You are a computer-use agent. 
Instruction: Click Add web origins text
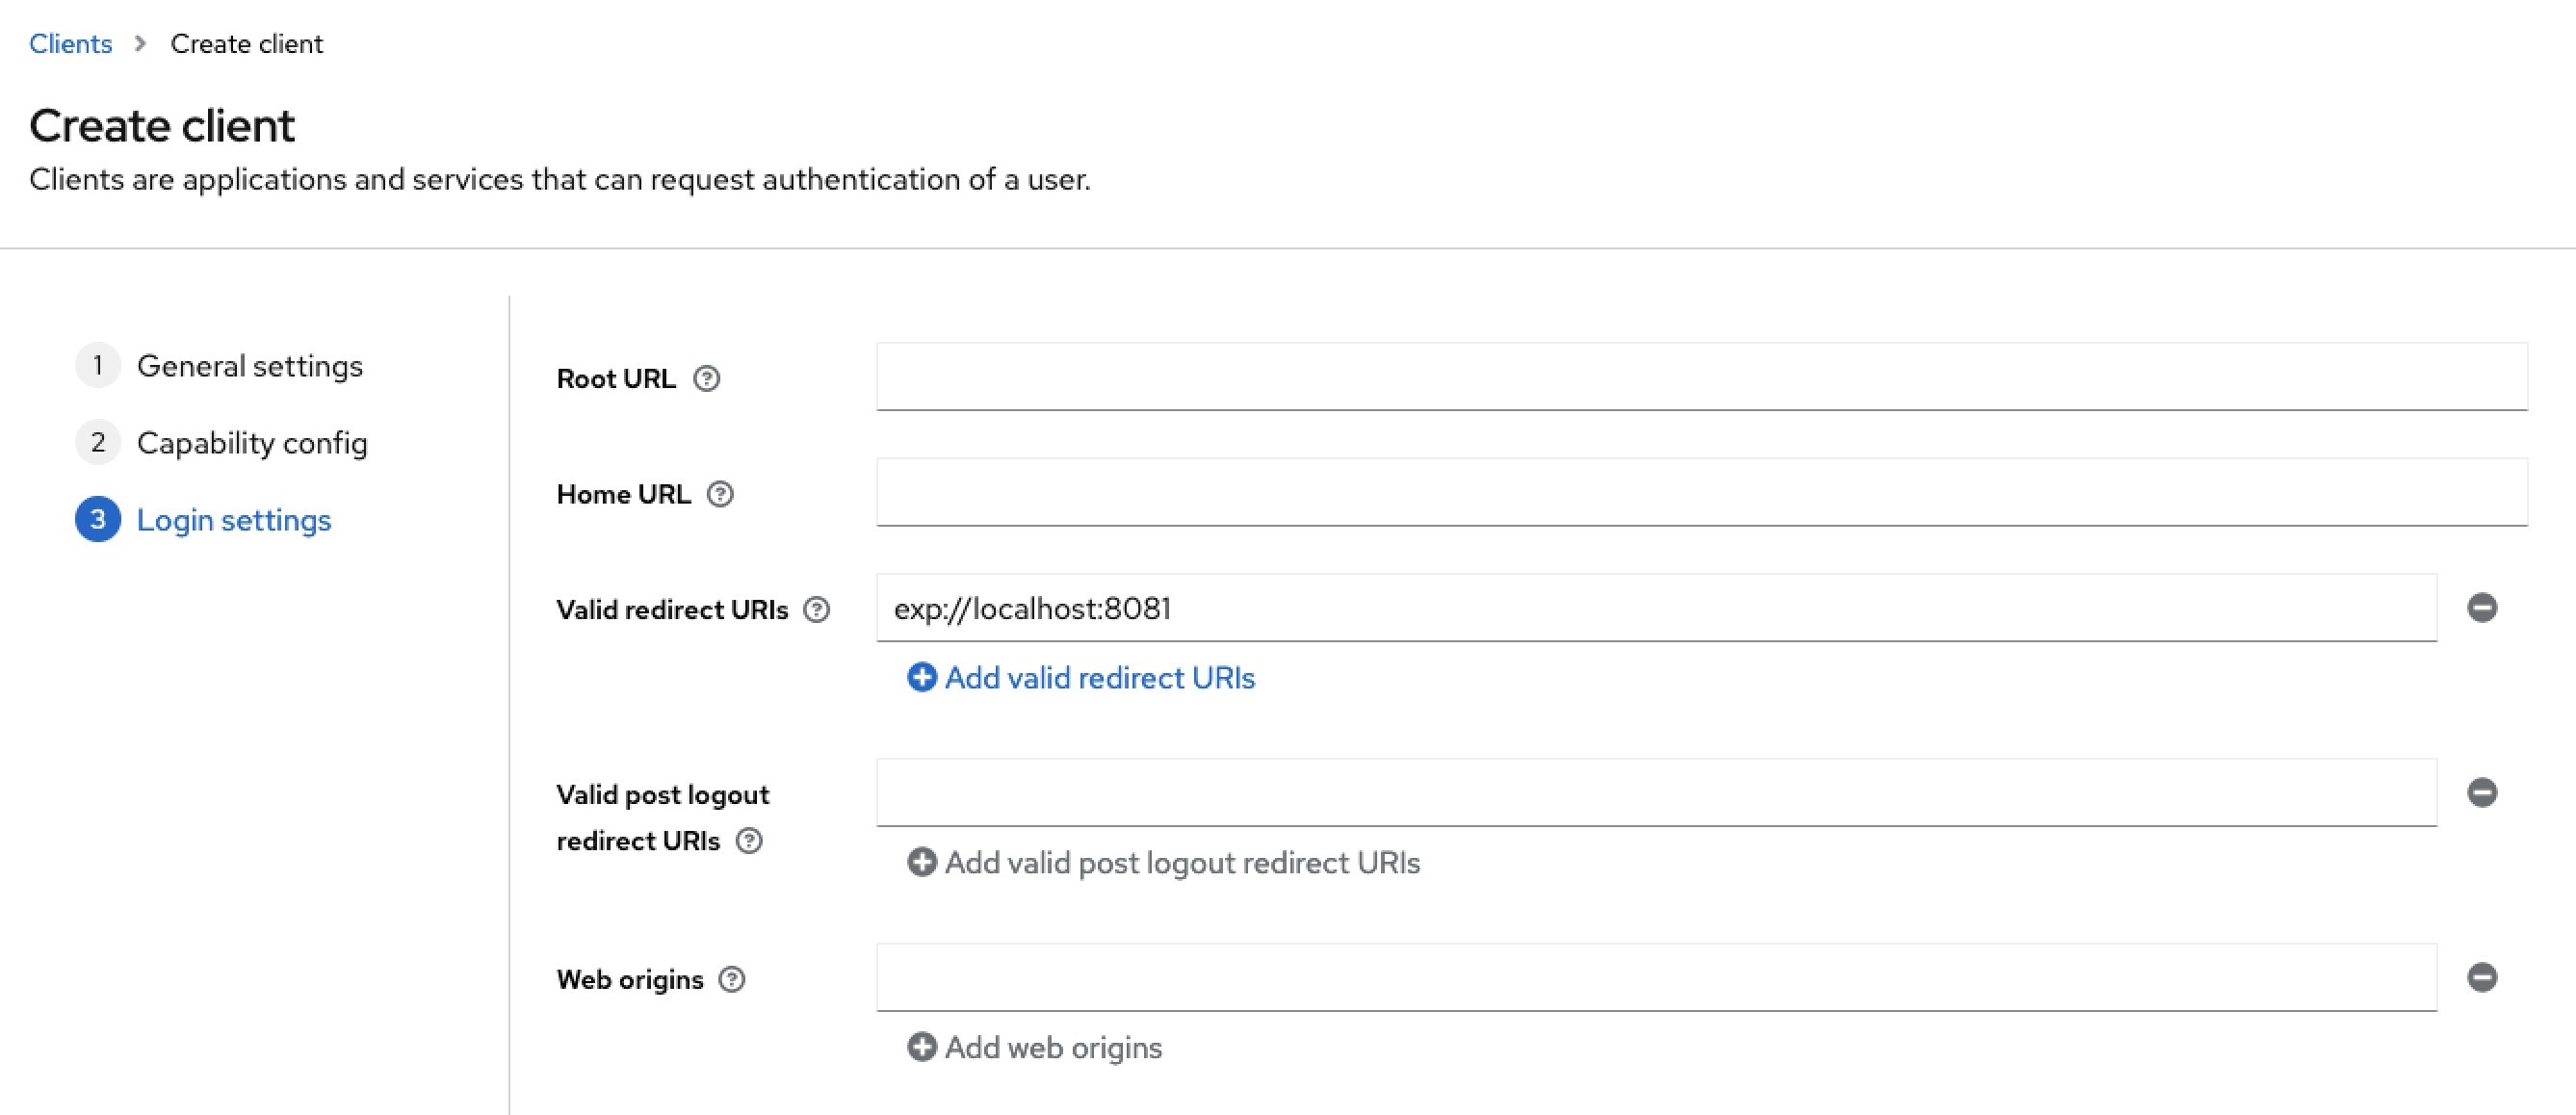tap(1054, 1048)
